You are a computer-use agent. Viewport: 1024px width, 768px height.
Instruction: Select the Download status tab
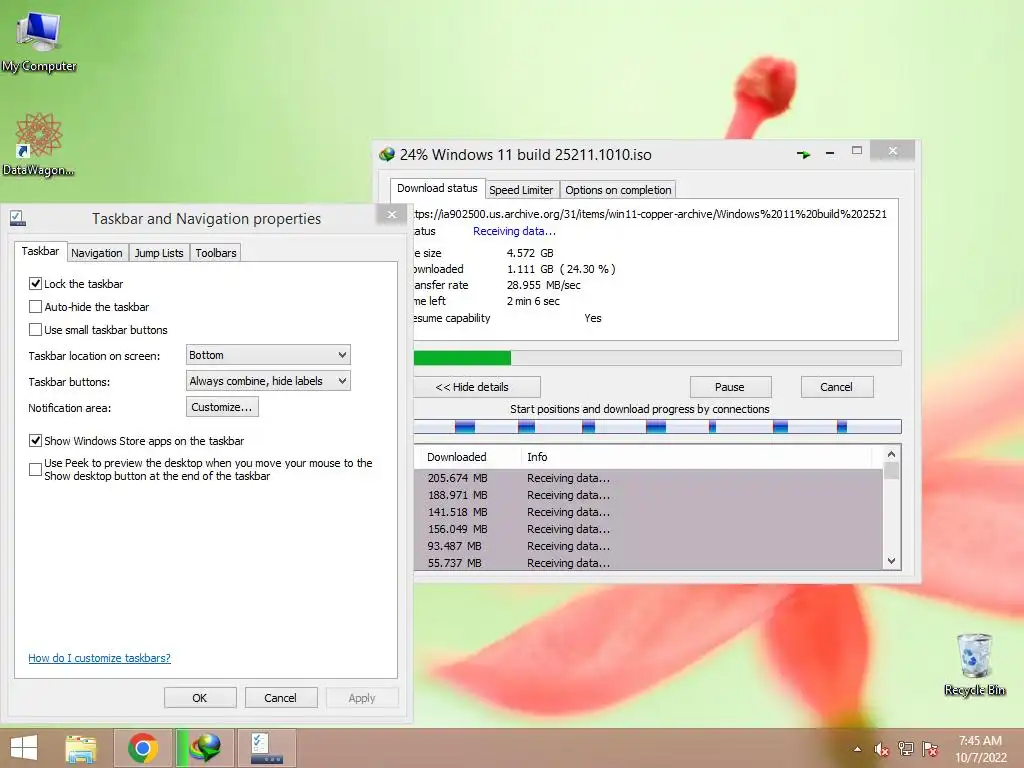[437, 188]
